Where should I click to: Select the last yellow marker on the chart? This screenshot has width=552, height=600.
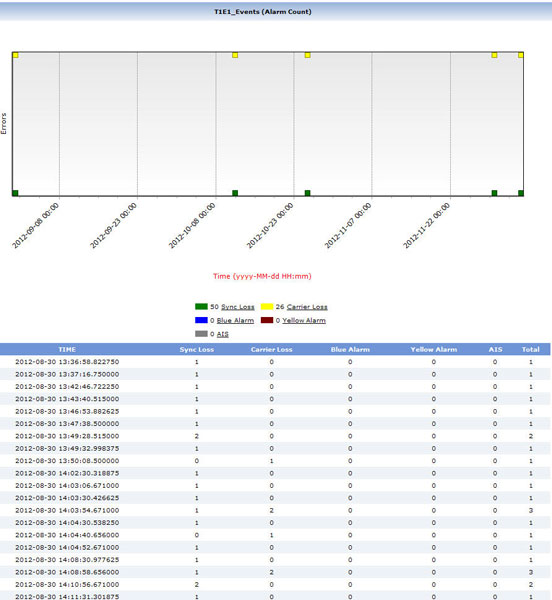pos(521,55)
